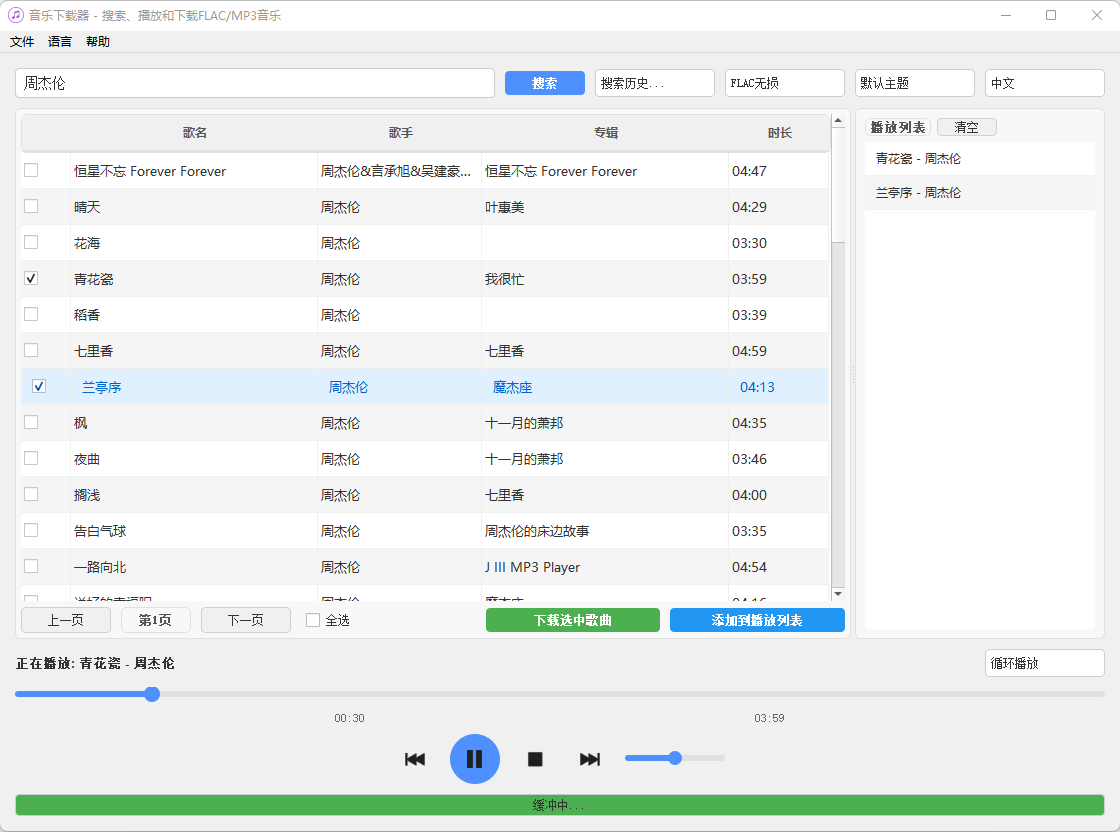This screenshot has width=1120, height=832.
Task: Open the FLAC无损 audio quality dropdown
Action: pyautogui.click(x=784, y=83)
